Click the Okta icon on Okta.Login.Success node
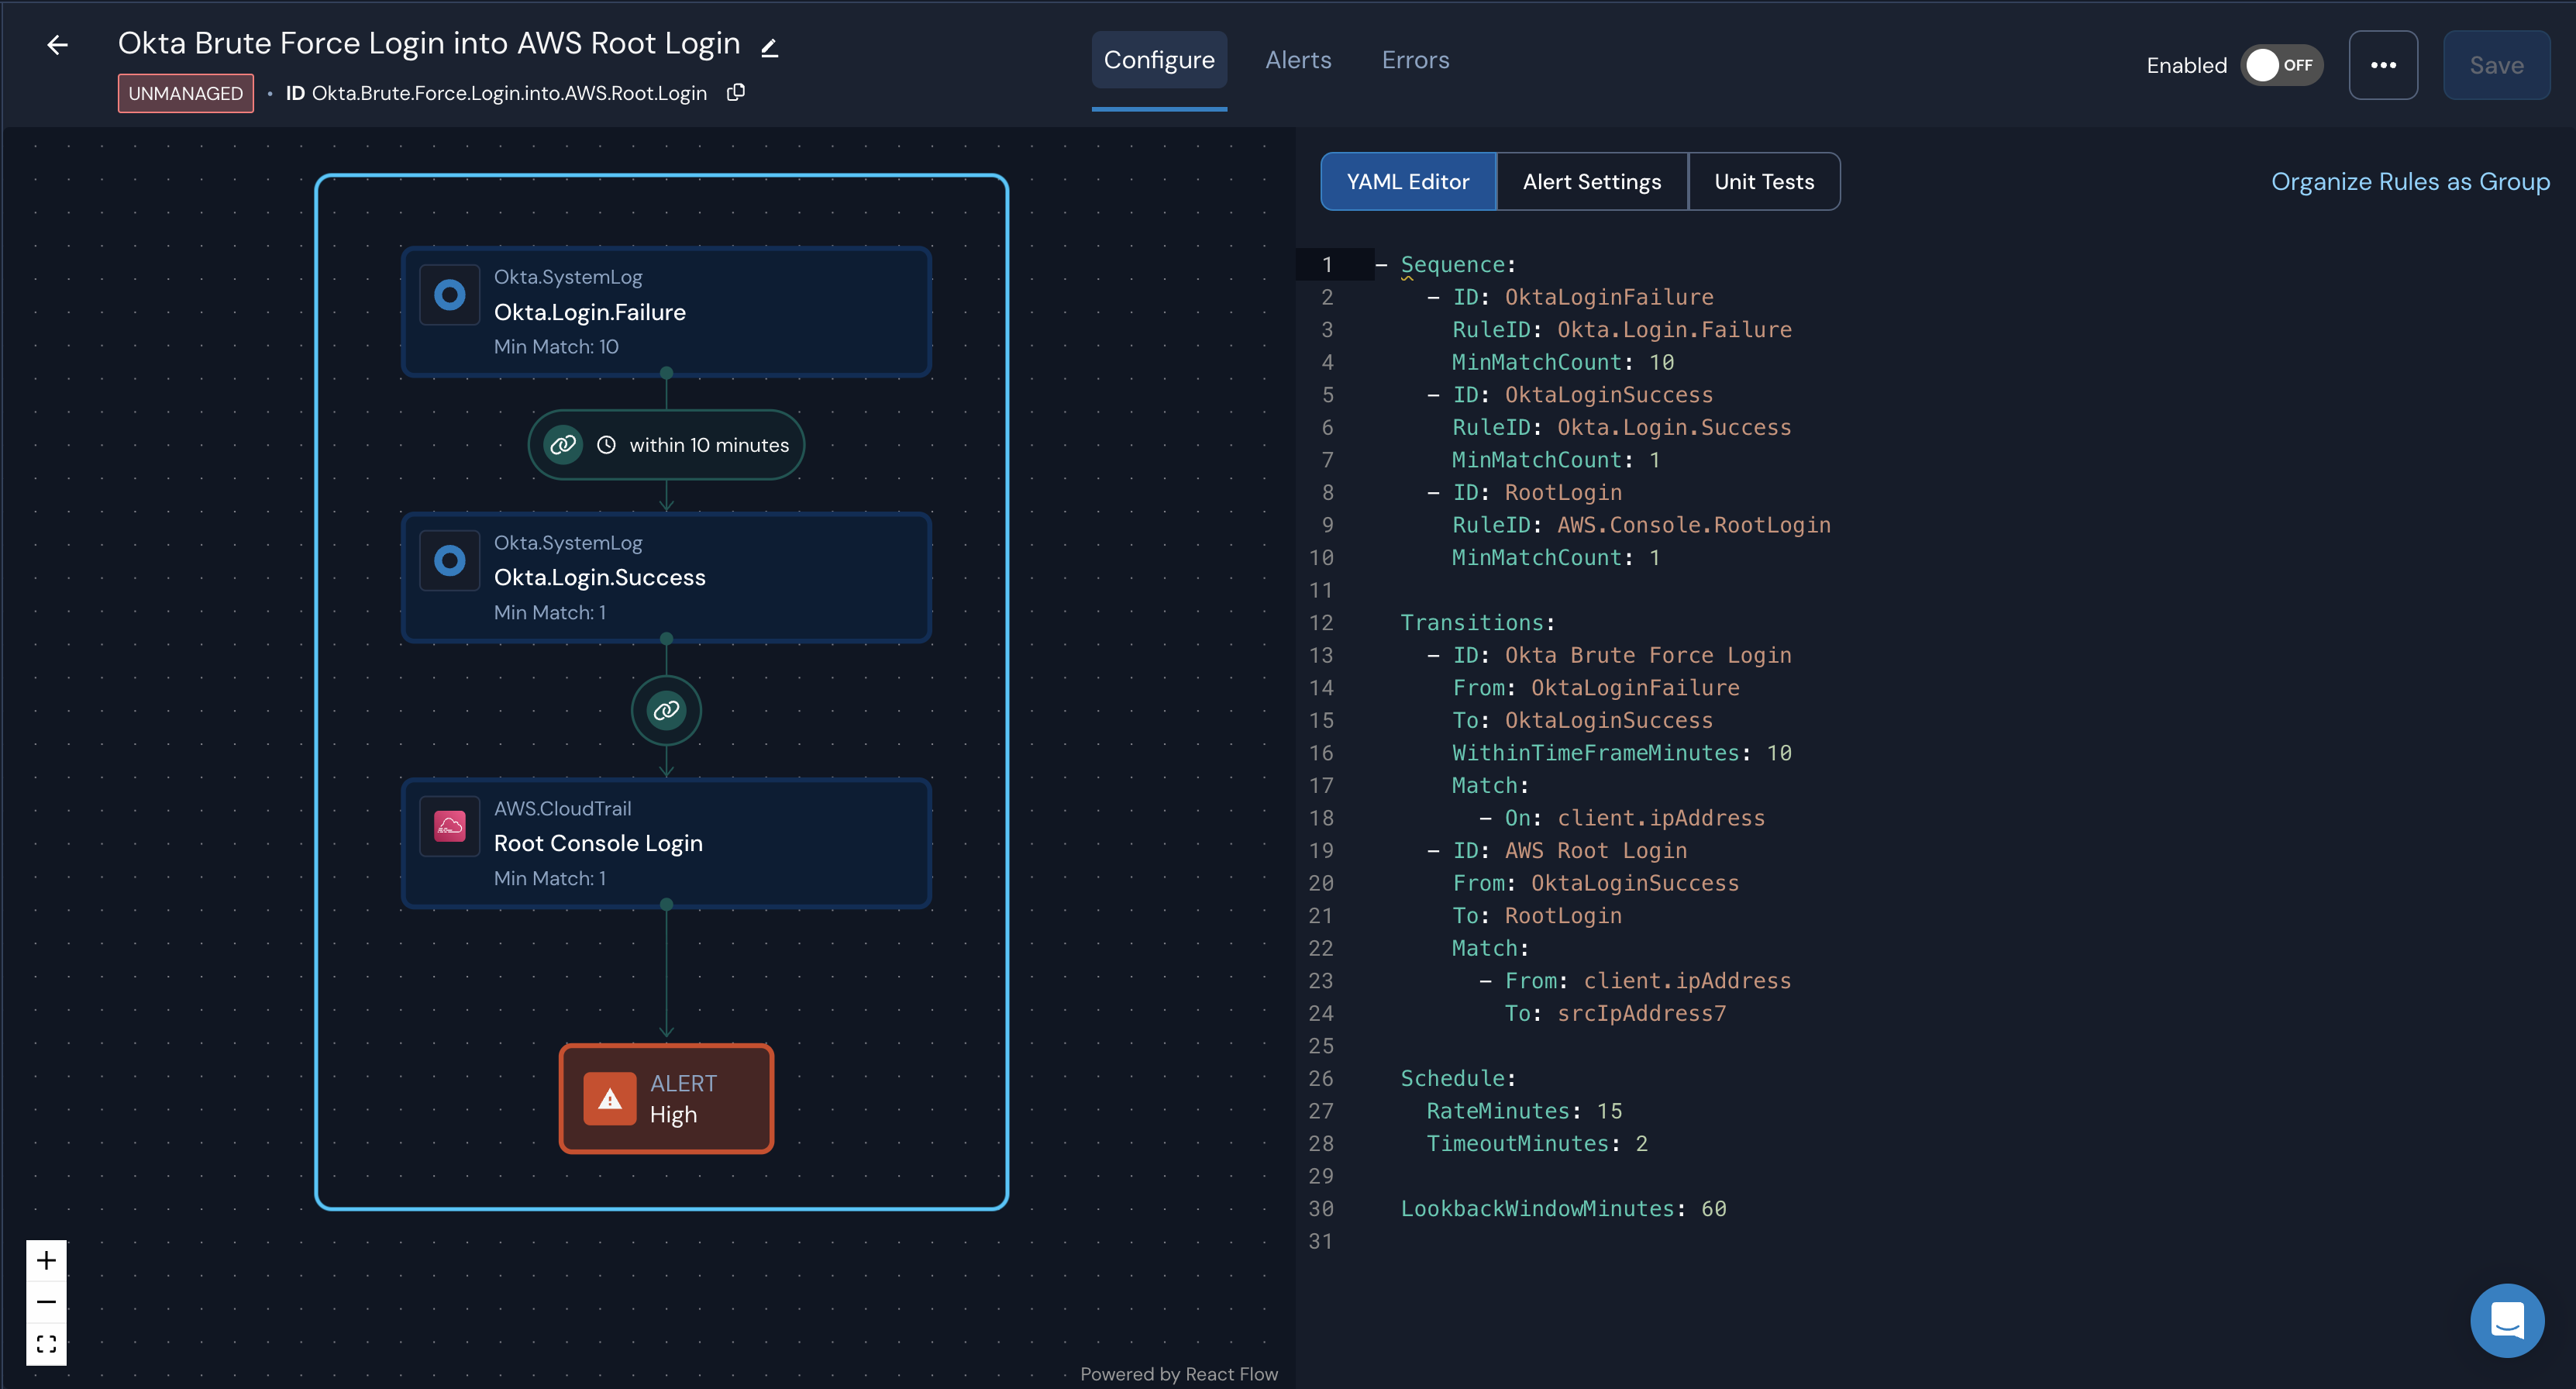 pos(450,560)
